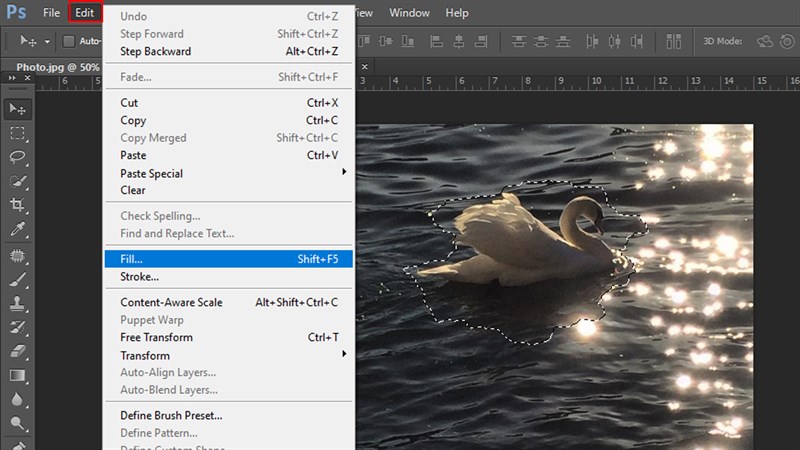Choose Define Brush Preset...

tap(229, 415)
